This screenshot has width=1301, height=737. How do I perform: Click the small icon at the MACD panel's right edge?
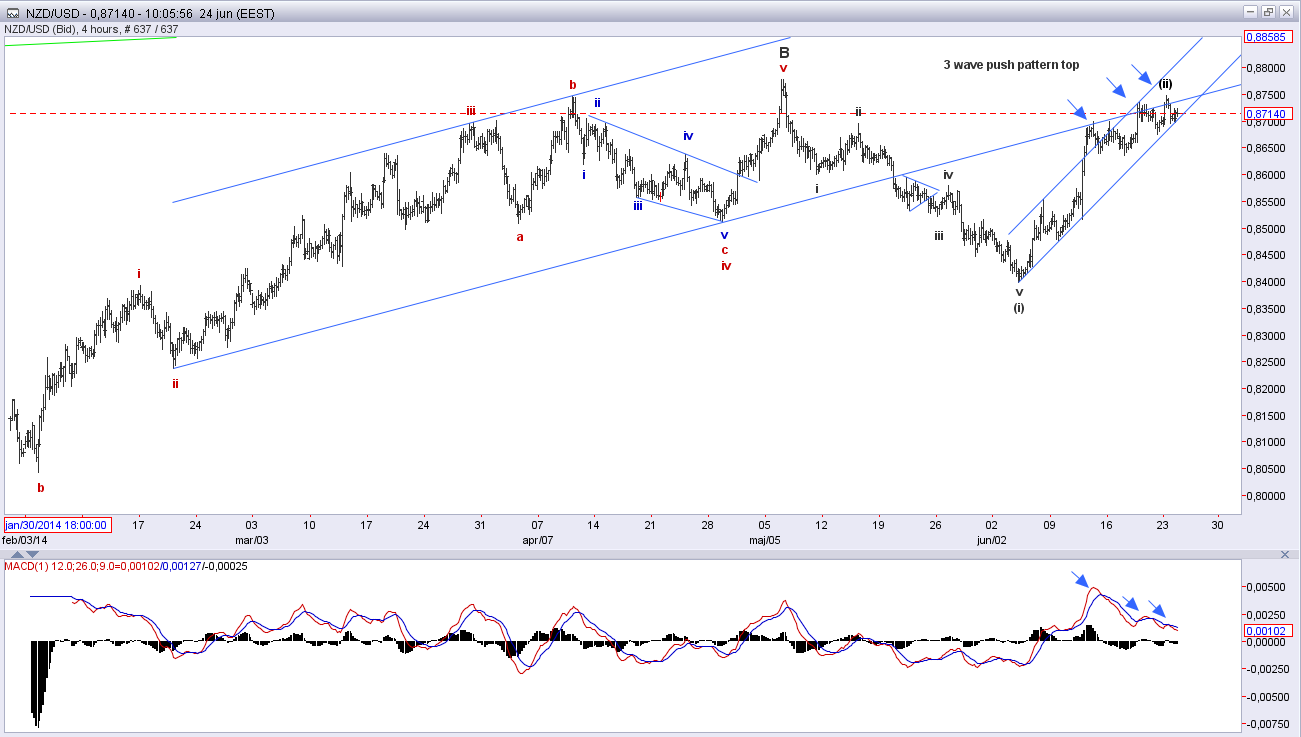pyautogui.click(x=1285, y=553)
